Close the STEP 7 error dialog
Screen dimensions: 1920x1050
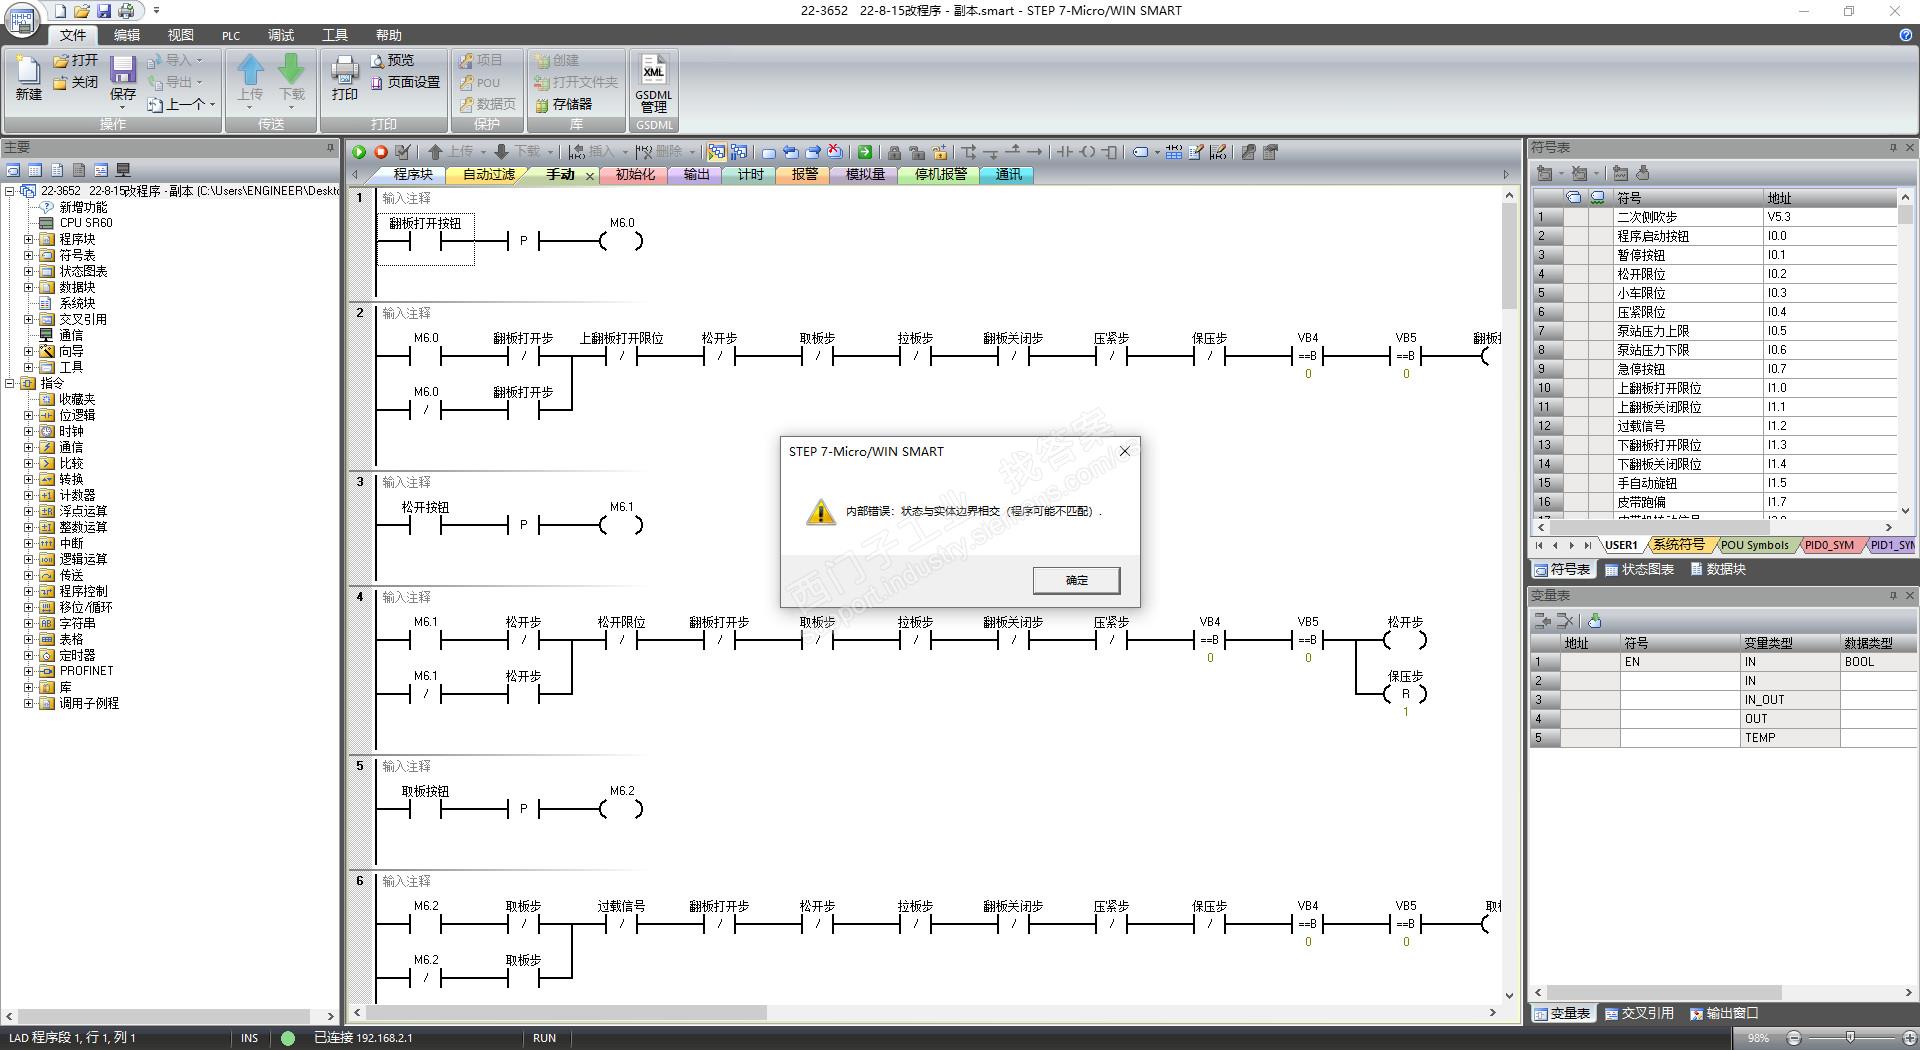1124,451
